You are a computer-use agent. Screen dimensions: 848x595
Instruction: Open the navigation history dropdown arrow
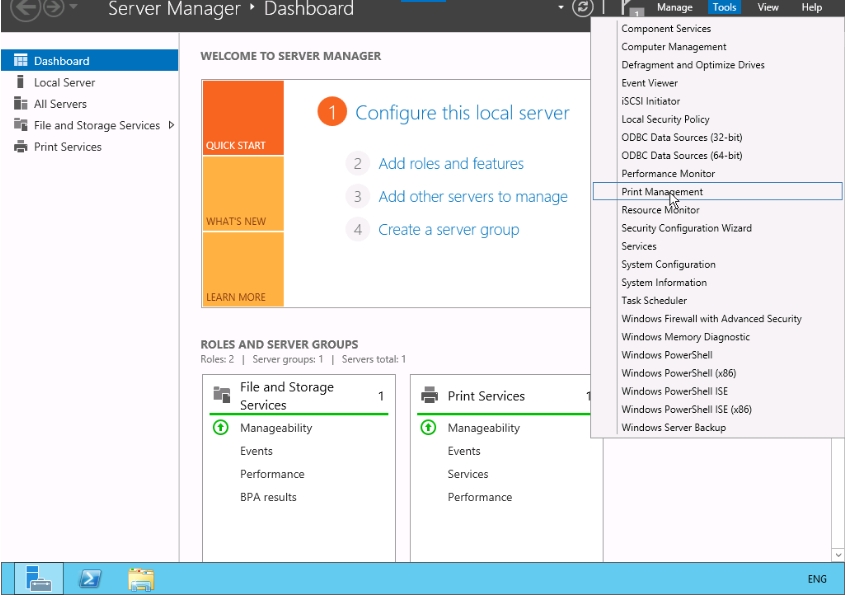tap(74, 7)
